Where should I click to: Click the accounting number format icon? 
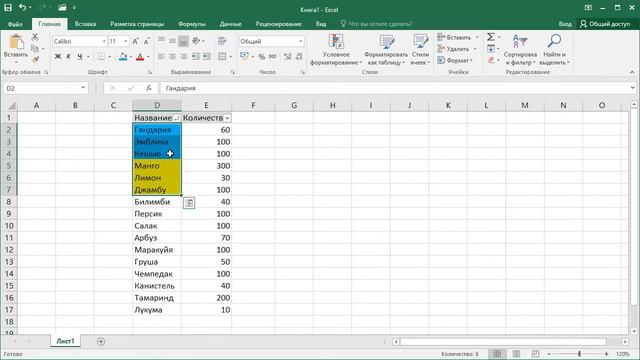tap(244, 56)
